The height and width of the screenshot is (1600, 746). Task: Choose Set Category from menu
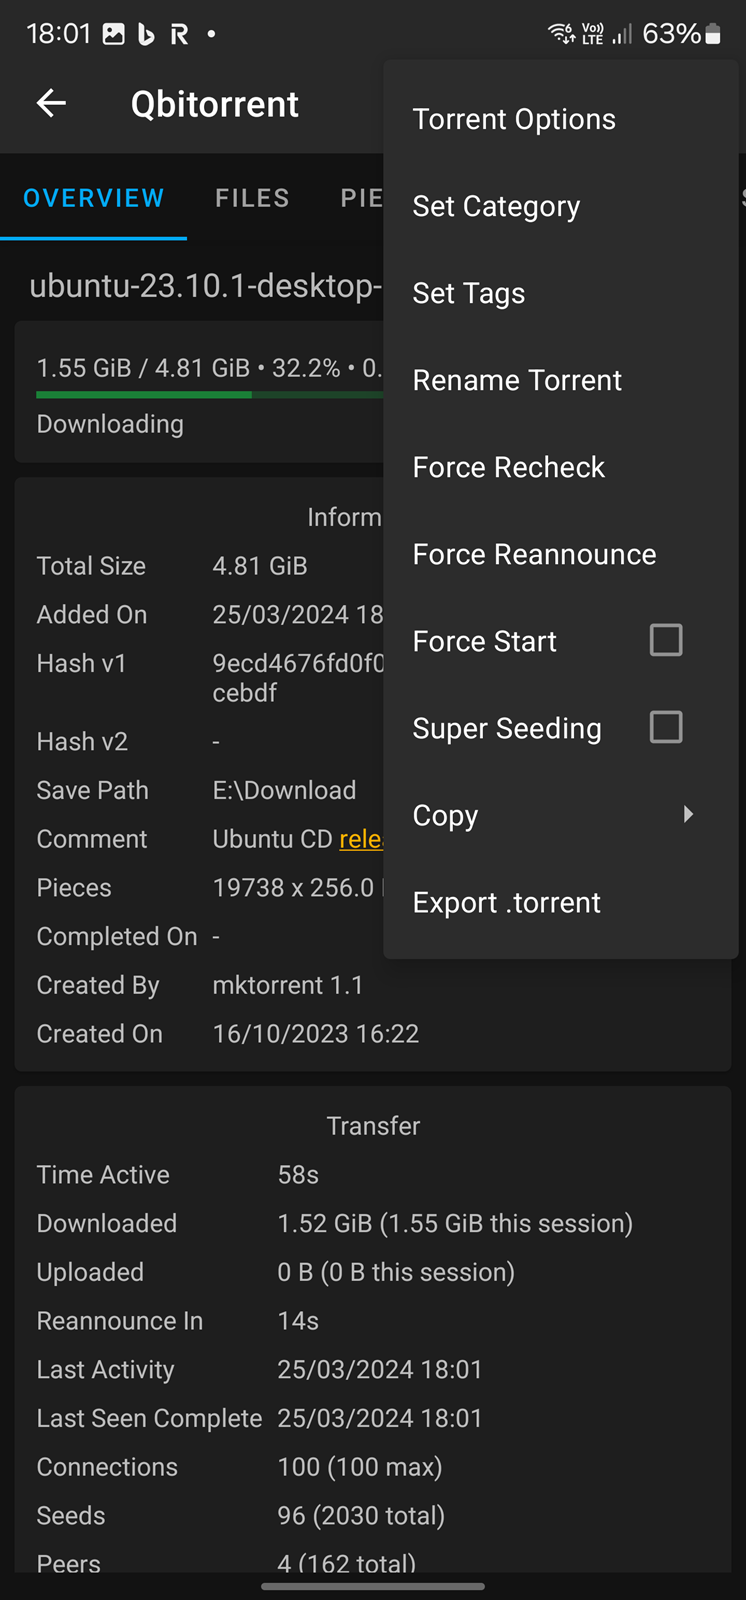[496, 206]
